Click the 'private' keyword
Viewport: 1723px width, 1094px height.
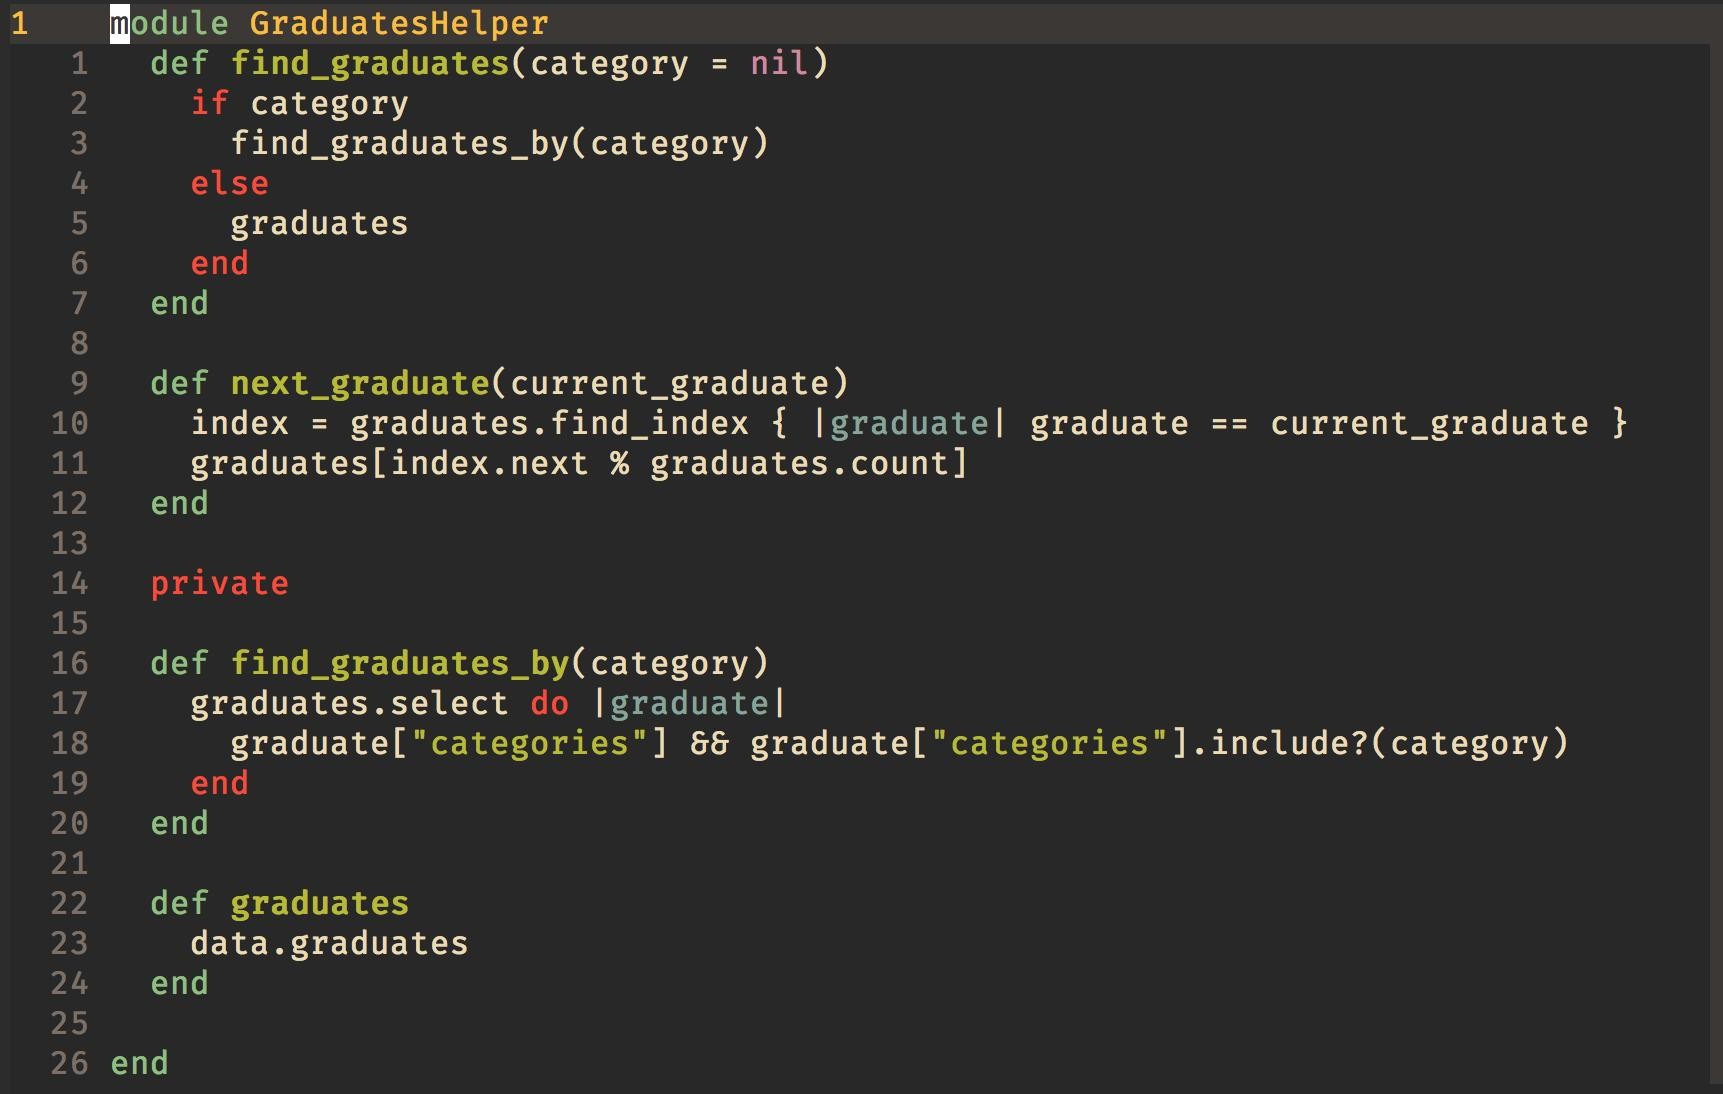click(219, 583)
